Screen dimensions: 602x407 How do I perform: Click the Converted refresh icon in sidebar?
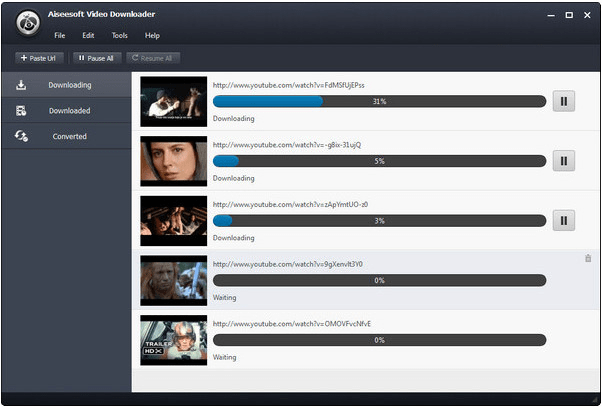(x=21, y=136)
